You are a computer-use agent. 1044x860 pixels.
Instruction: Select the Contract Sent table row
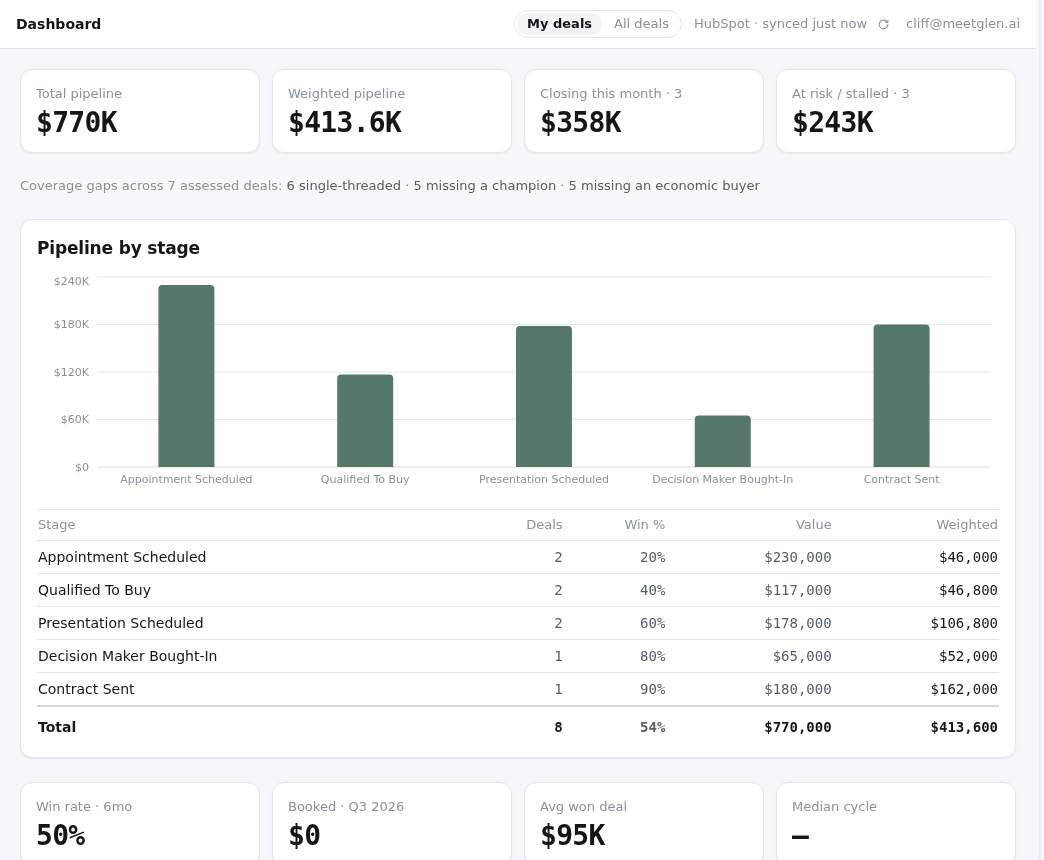coord(518,689)
